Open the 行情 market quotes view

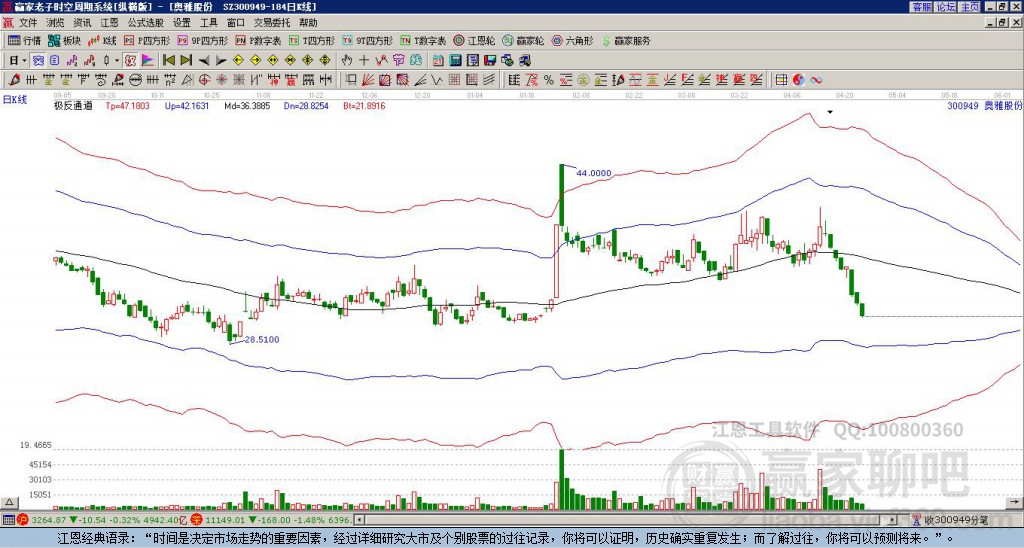click(24, 40)
